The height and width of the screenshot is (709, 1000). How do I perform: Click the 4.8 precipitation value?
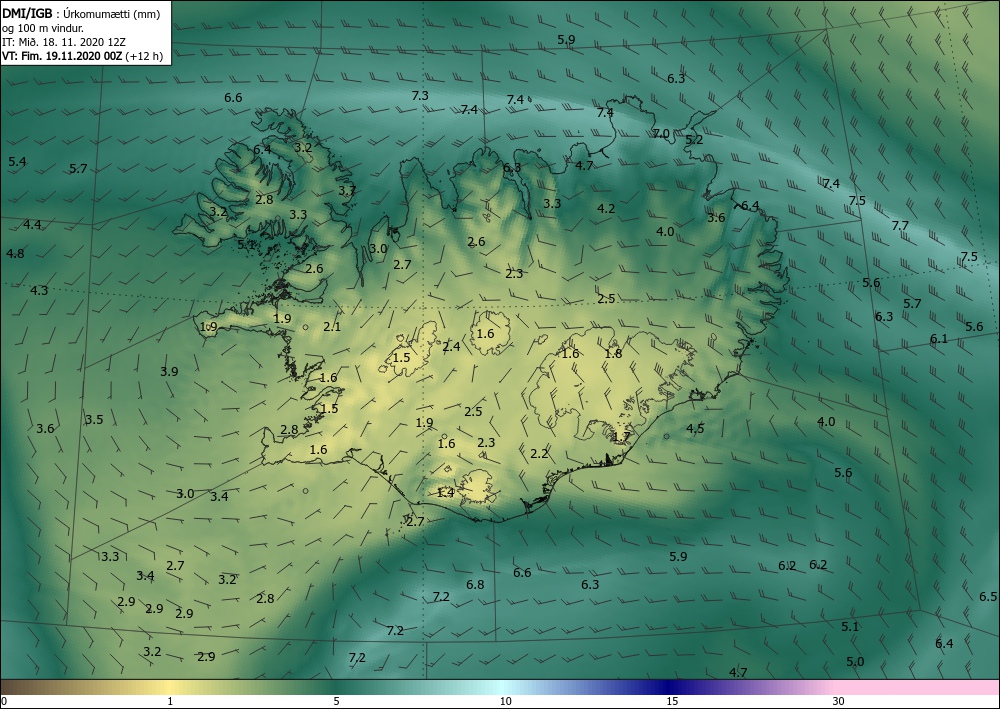click(15, 254)
